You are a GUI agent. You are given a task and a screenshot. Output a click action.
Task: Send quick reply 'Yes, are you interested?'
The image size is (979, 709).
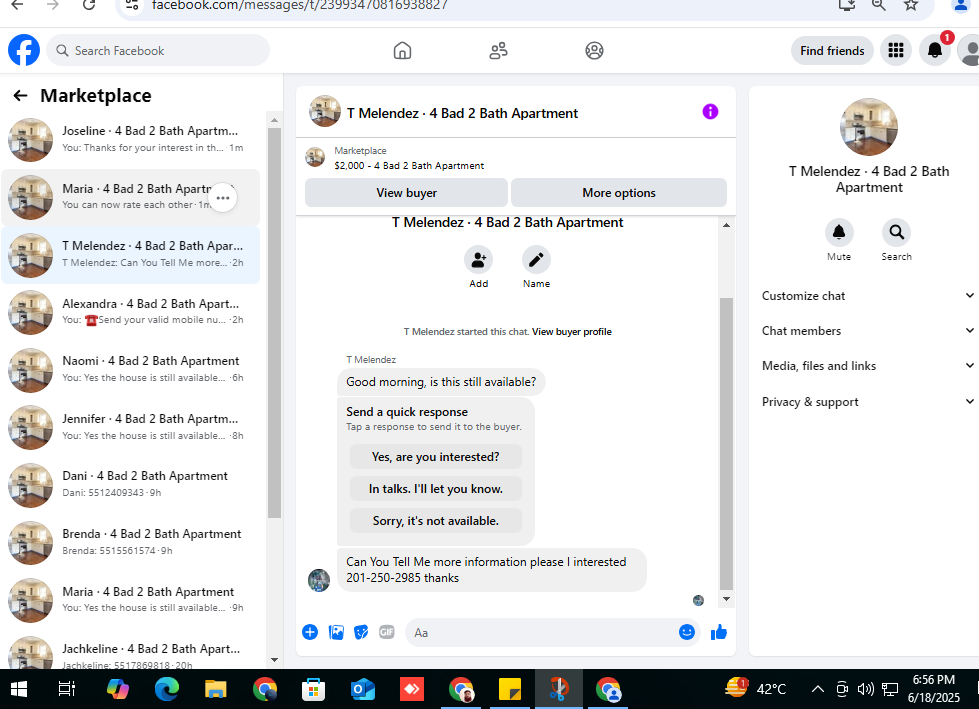[x=436, y=457]
